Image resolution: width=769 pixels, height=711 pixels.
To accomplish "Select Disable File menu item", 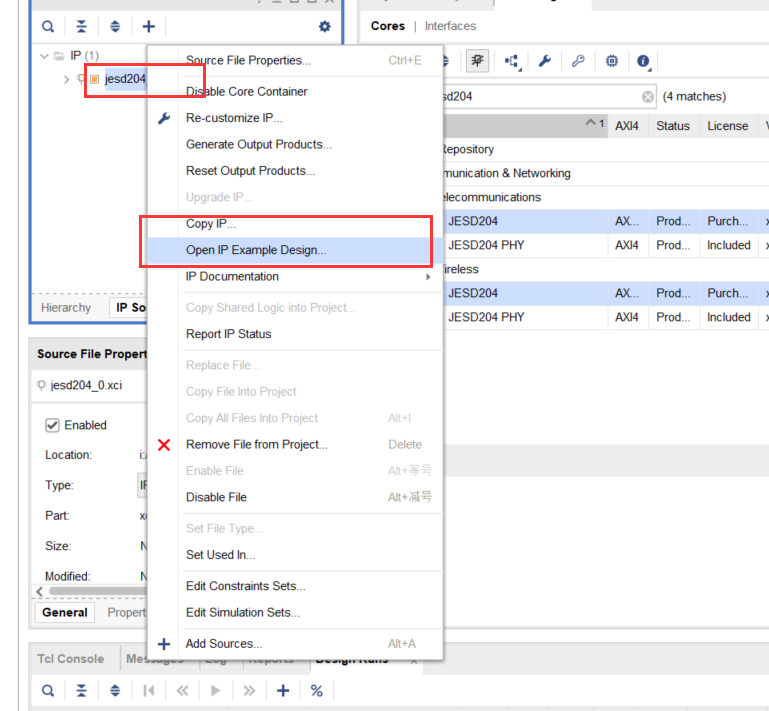I will (x=295, y=497).
